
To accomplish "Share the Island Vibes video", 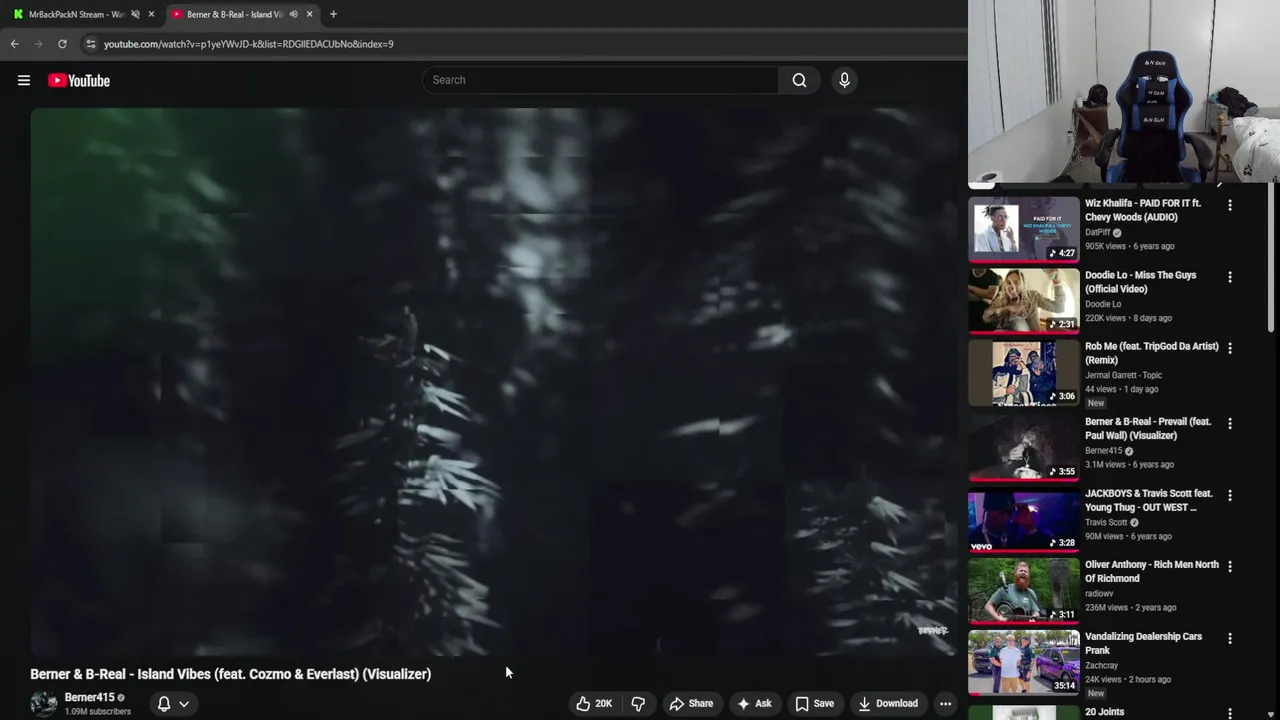I will coord(691,704).
